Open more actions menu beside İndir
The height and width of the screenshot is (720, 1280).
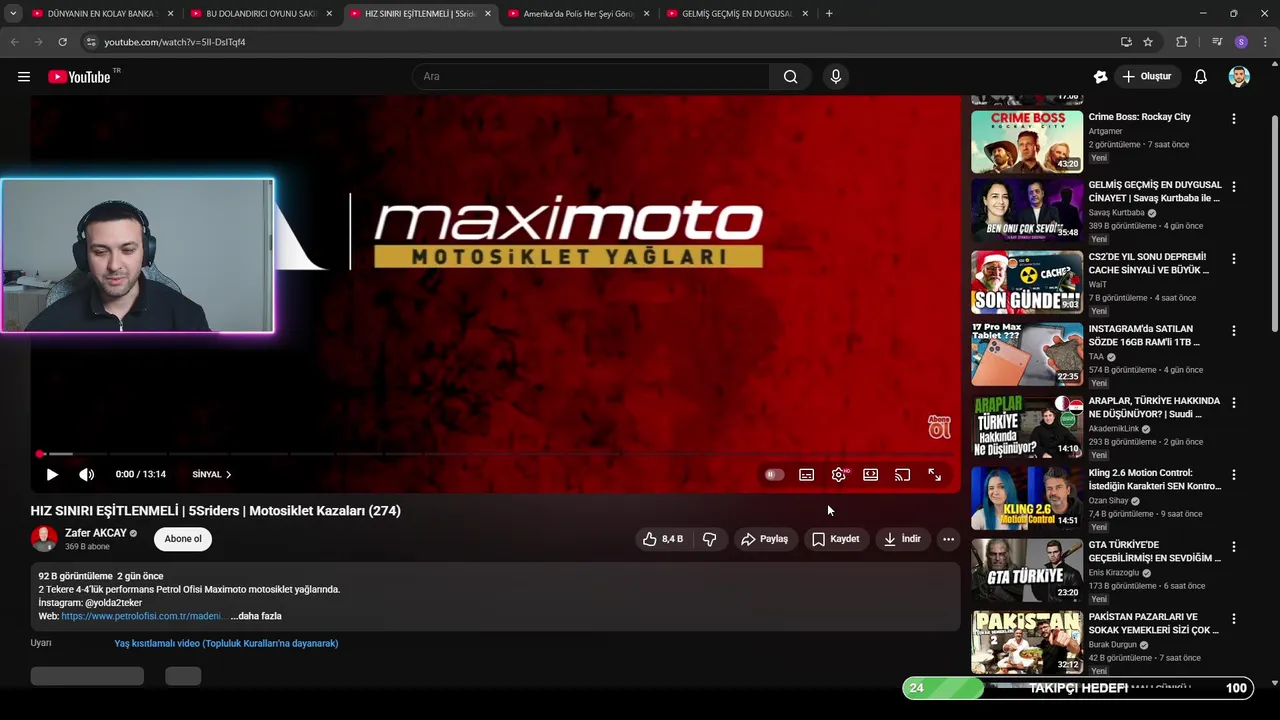click(x=948, y=539)
